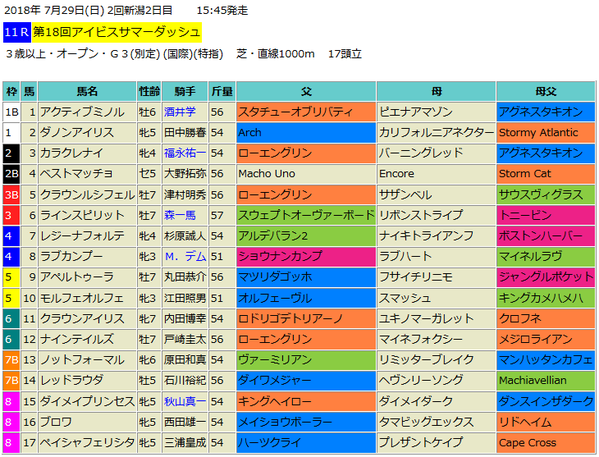599x457 pixels.
Task: Select horse name アペルトゥーラ
Action: click(77, 277)
